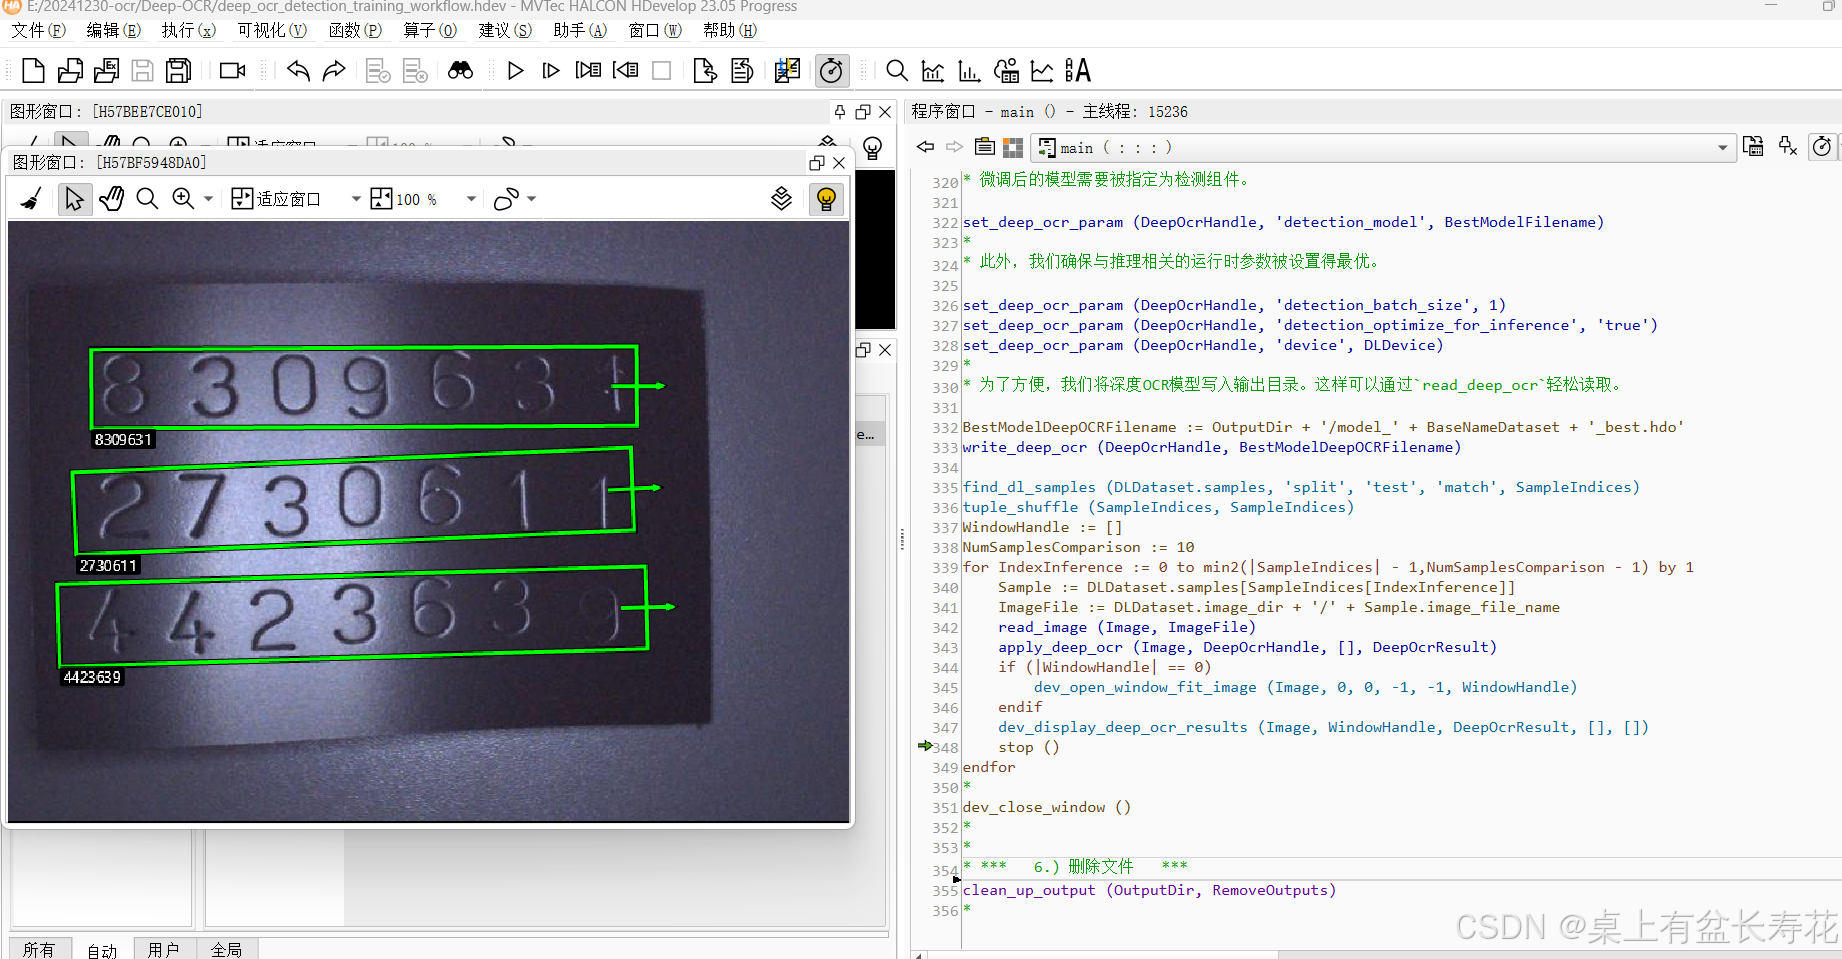
Task: Expand the main ( : : : ) procedure selector
Action: [x=1723, y=148]
